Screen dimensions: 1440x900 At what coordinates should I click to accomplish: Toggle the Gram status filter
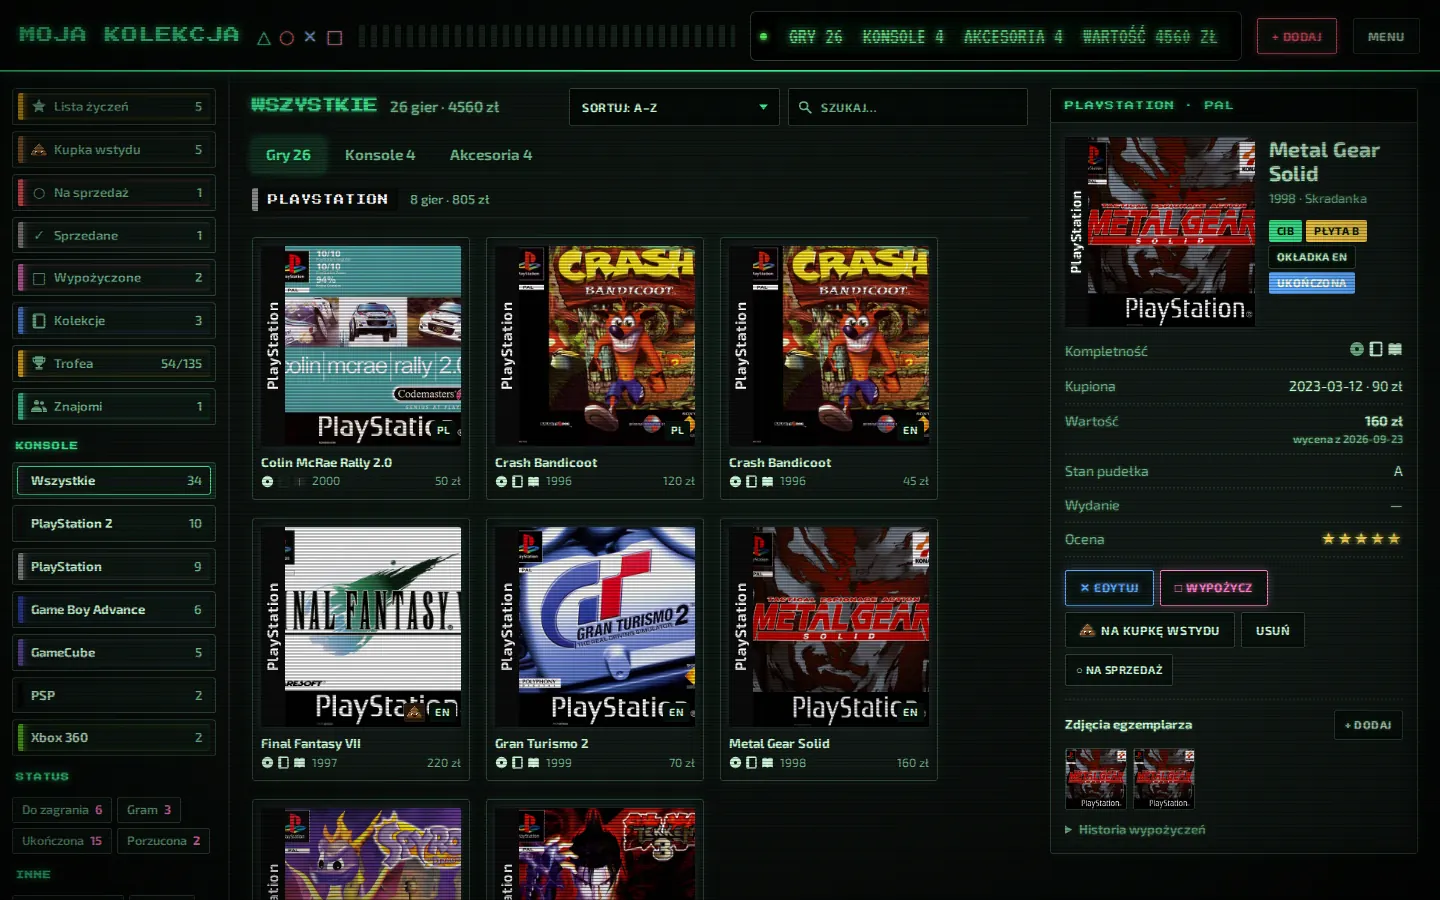149,810
